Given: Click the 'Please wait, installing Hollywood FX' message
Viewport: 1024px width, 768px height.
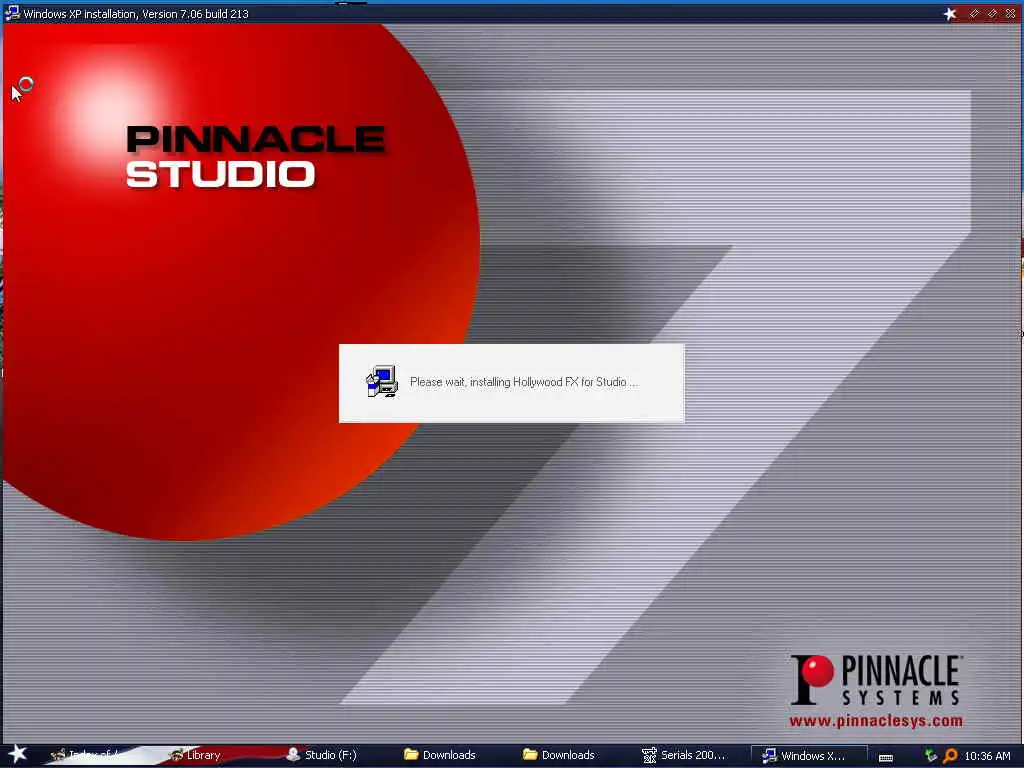Looking at the screenshot, I should pyautogui.click(x=524, y=382).
